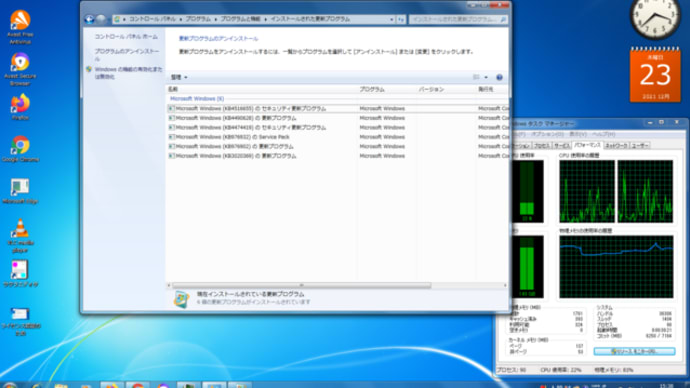Click the update list horizontal scrollbar thumb
This screenshot has height=388, width=690.
coord(302,286)
